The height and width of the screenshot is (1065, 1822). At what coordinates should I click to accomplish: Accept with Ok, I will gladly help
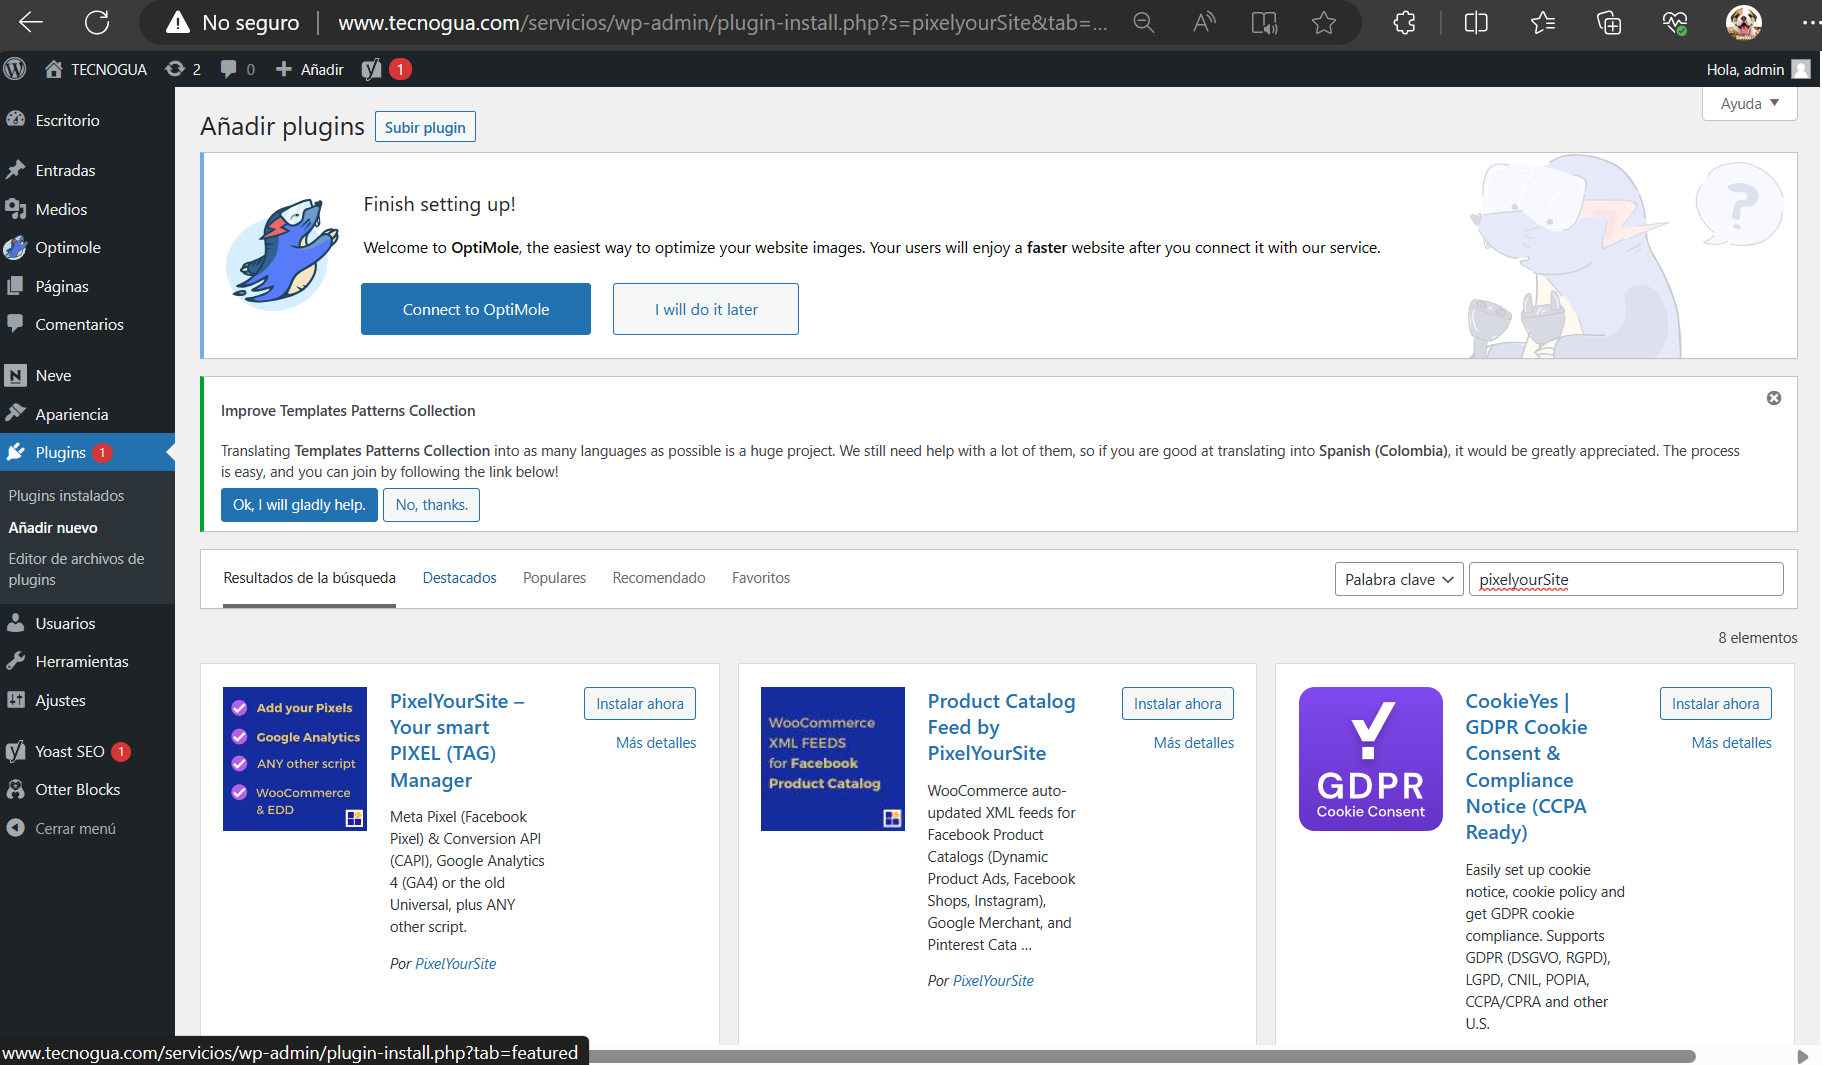point(299,505)
